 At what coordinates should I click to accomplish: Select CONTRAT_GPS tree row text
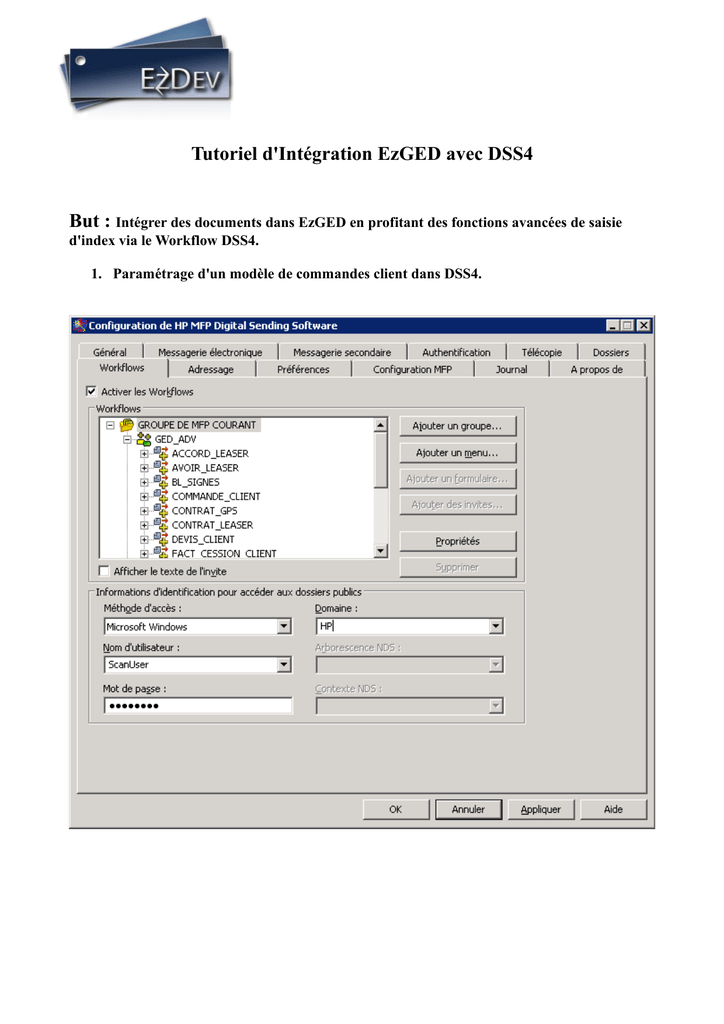pos(204,511)
